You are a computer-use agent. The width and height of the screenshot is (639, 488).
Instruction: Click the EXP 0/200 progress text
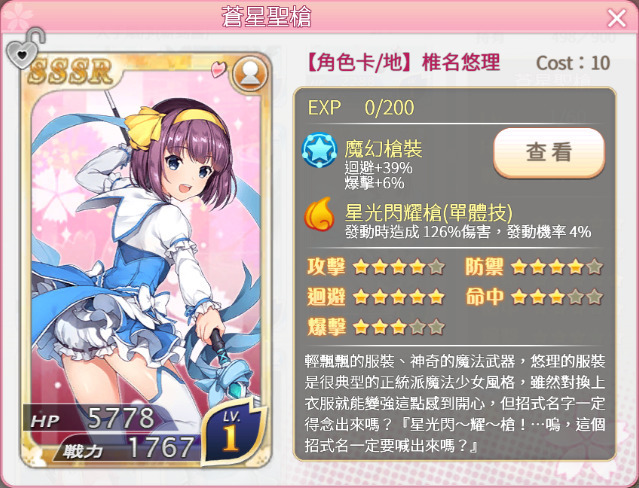(361, 108)
